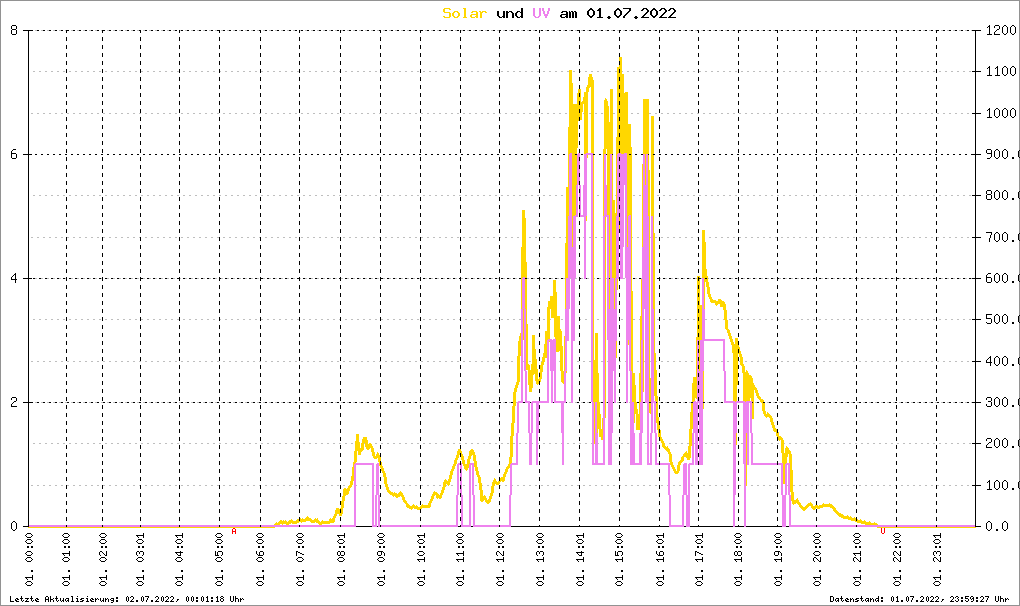The height and width of the screenshot is (606, 1020).
Task: Select the date '01.07.2022' in the chart title
Action: click(x=631, y=13)
